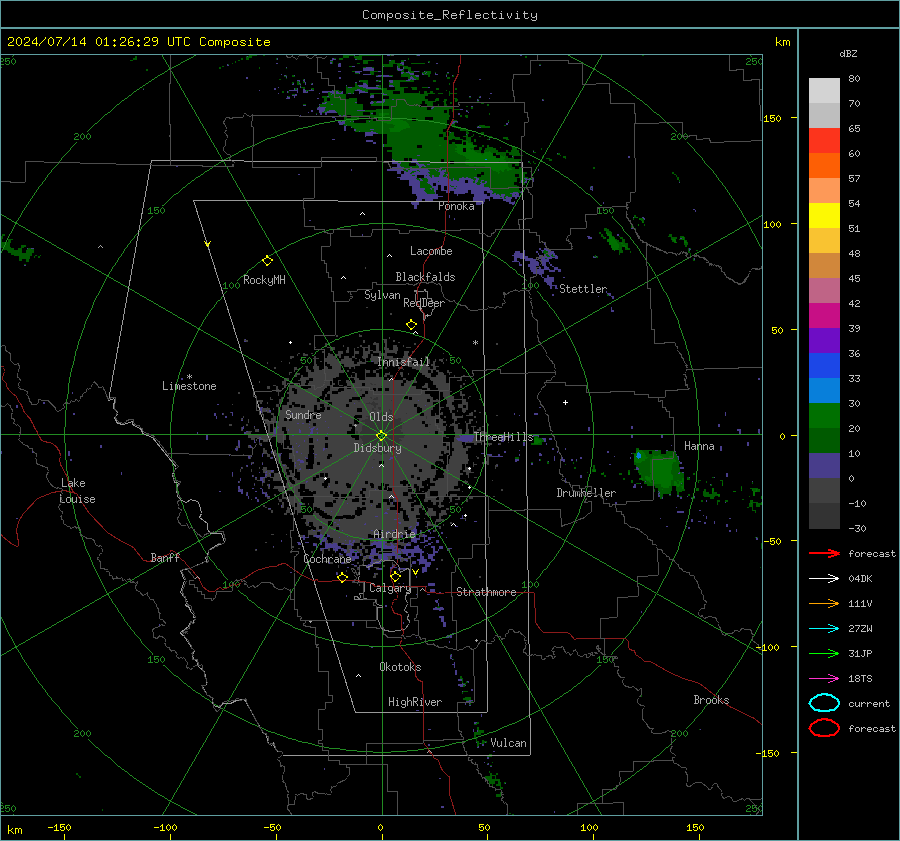The image size is (900, 841).
Task: Click the ThreeHills city label
Action: pyautogui.click(x=503, y=437)
